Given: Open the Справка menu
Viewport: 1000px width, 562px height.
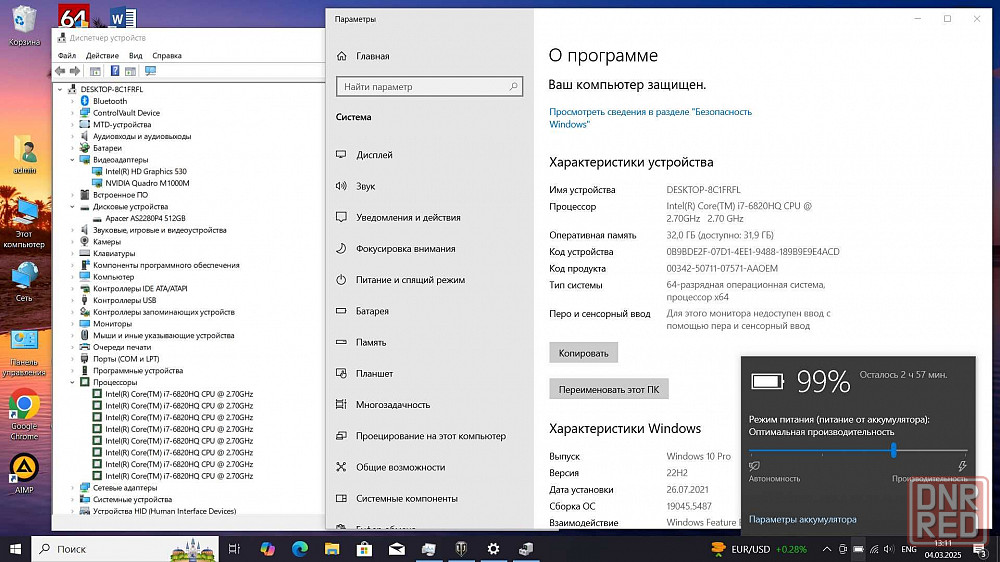Looking at the screenshot, I should click(166, 55).
